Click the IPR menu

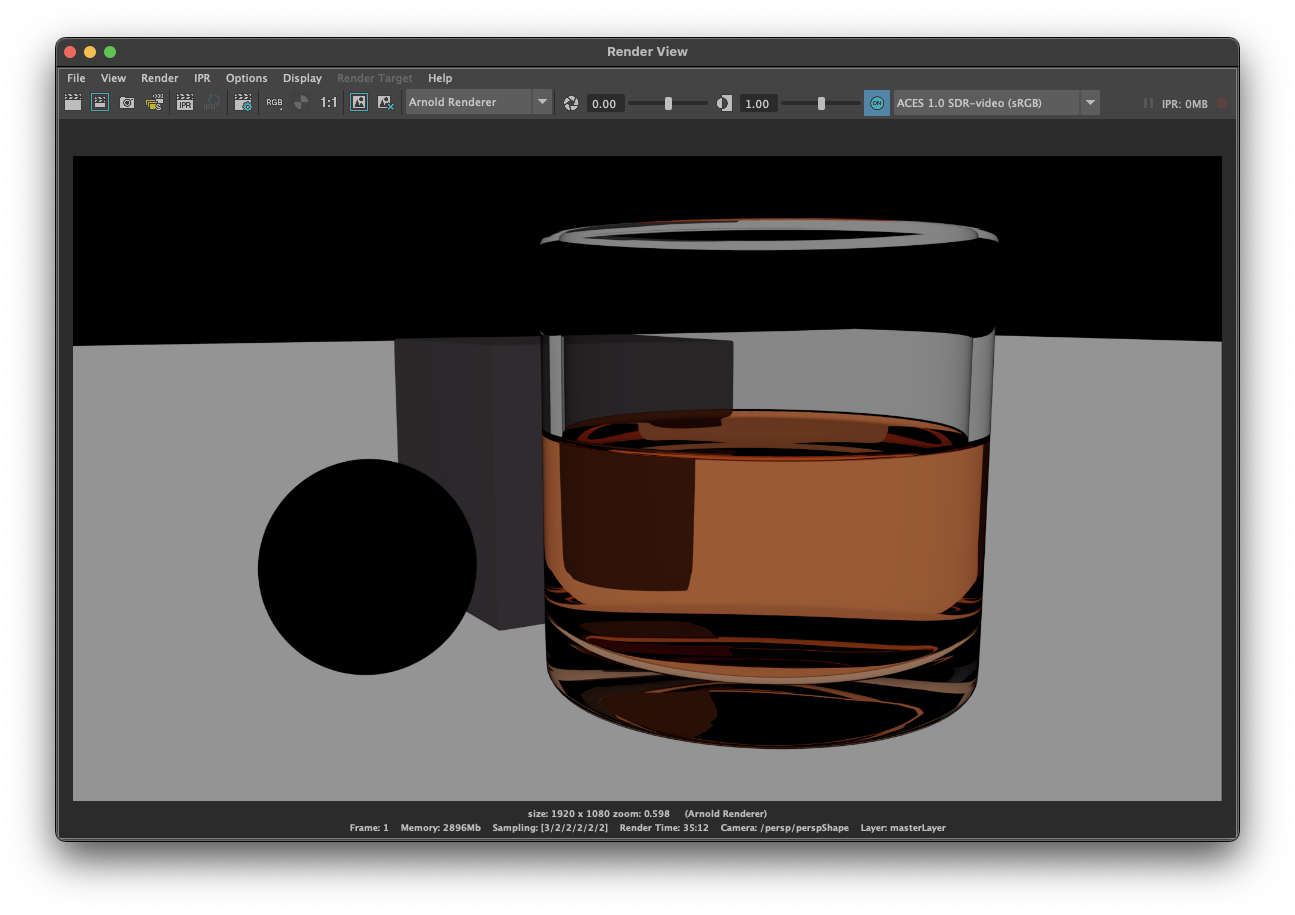point(202,78)
